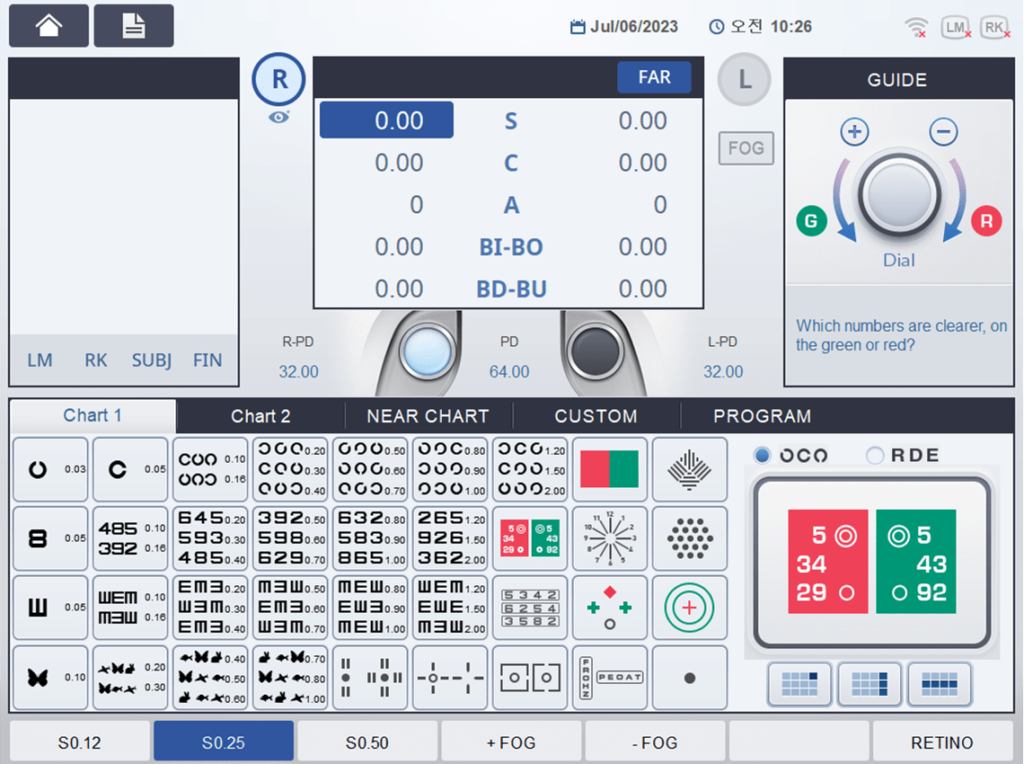Switch to the Chart 2 tab
This screenshot has width=1024, height=764.
pos(260,416)
